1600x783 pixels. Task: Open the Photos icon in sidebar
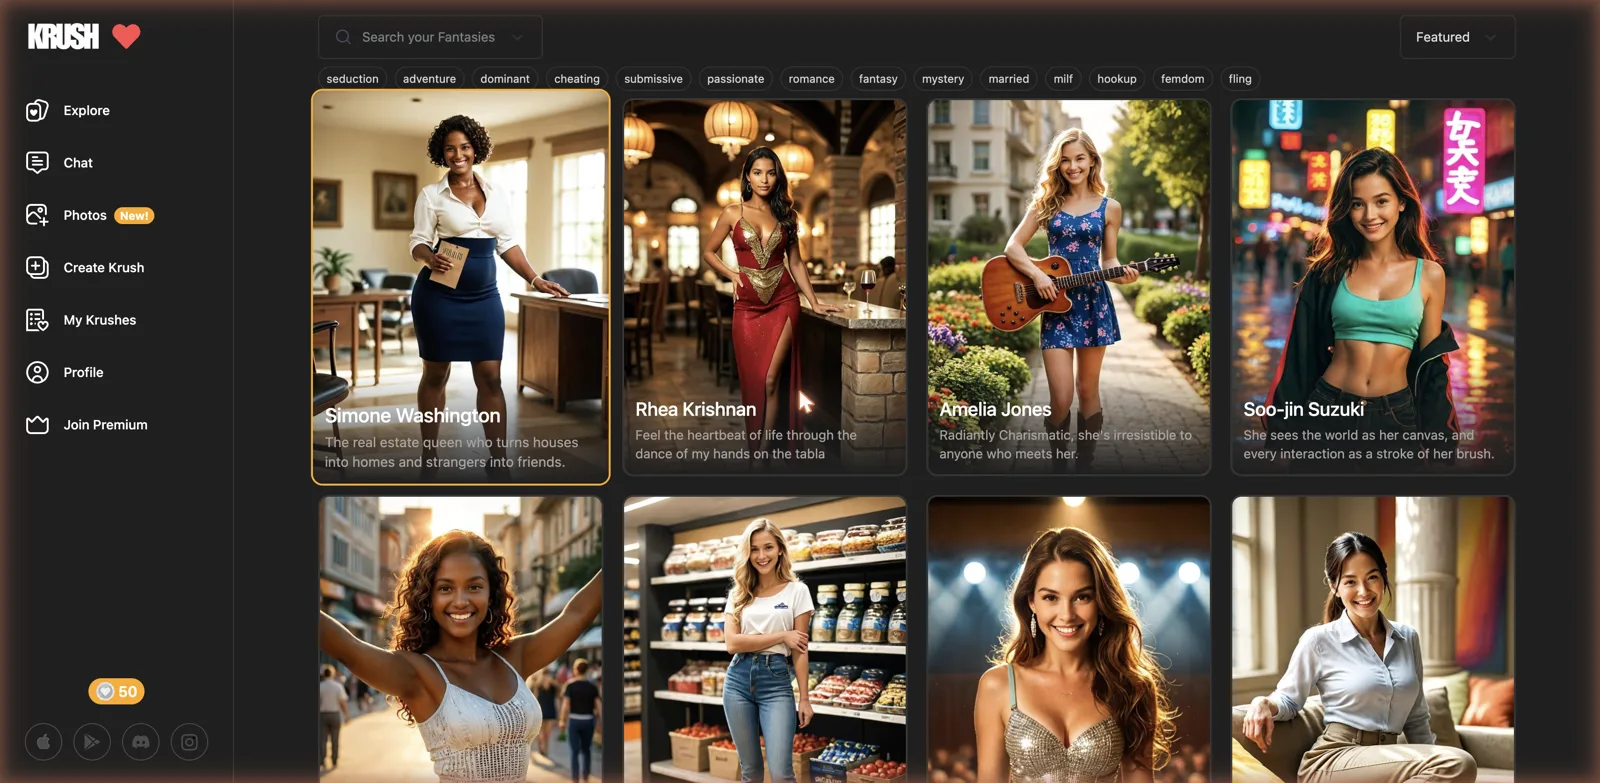(37, 215)
